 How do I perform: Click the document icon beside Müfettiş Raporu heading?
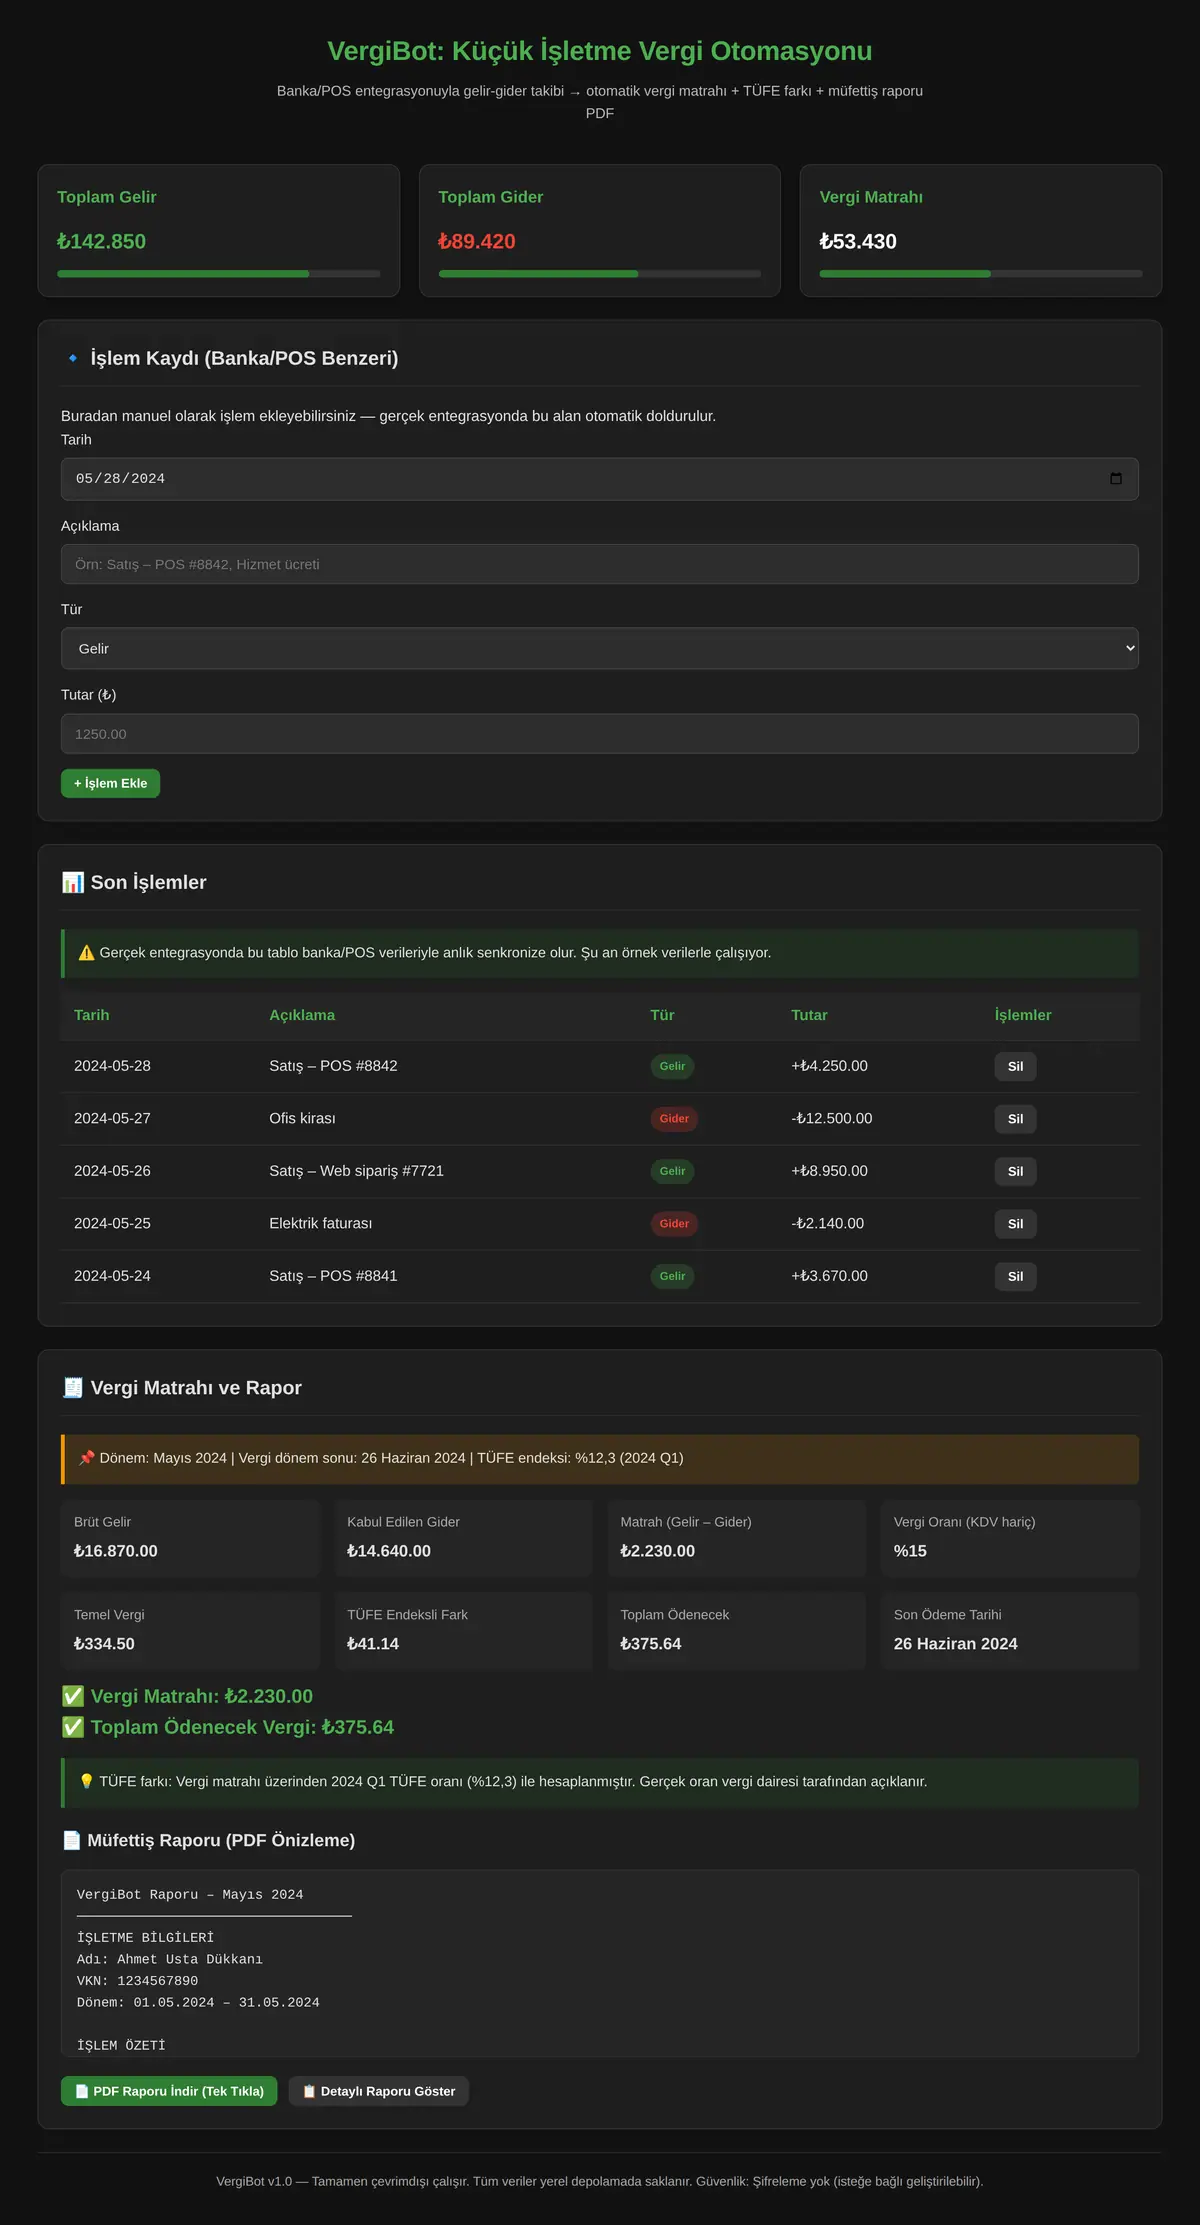(71, 1840)
